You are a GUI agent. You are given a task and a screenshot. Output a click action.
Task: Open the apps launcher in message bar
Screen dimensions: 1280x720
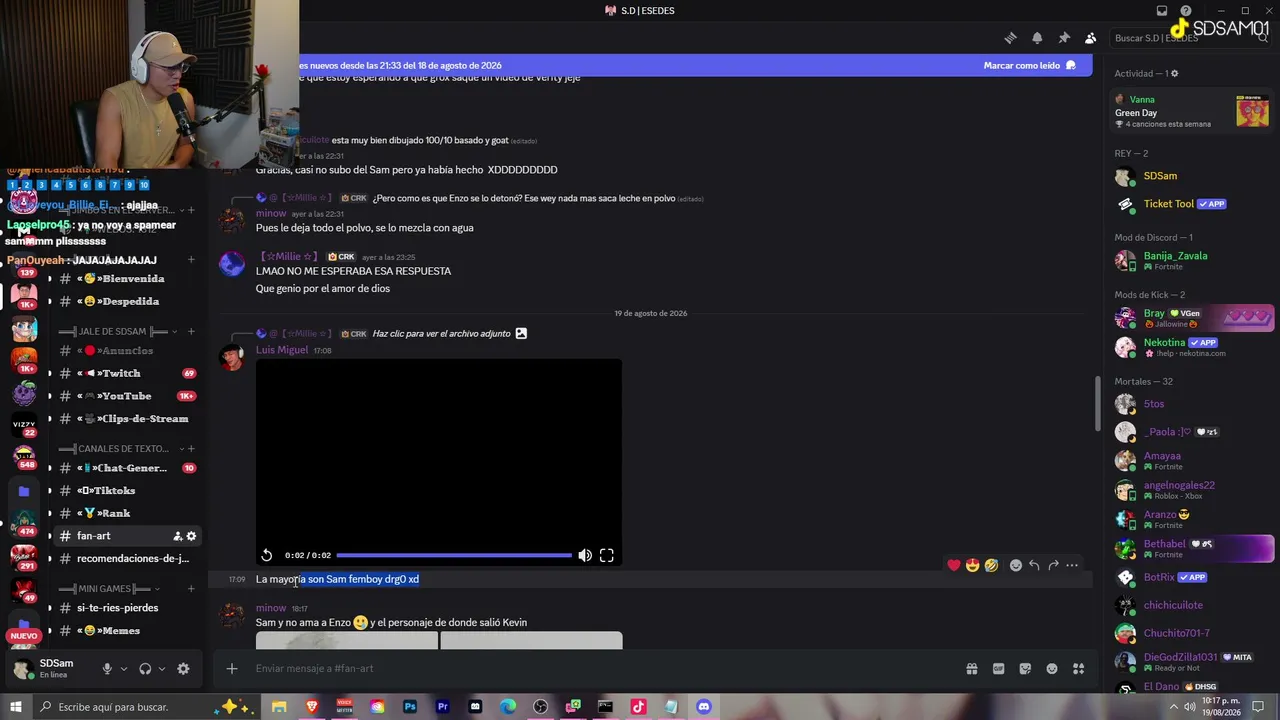[x=1078, y=668]
